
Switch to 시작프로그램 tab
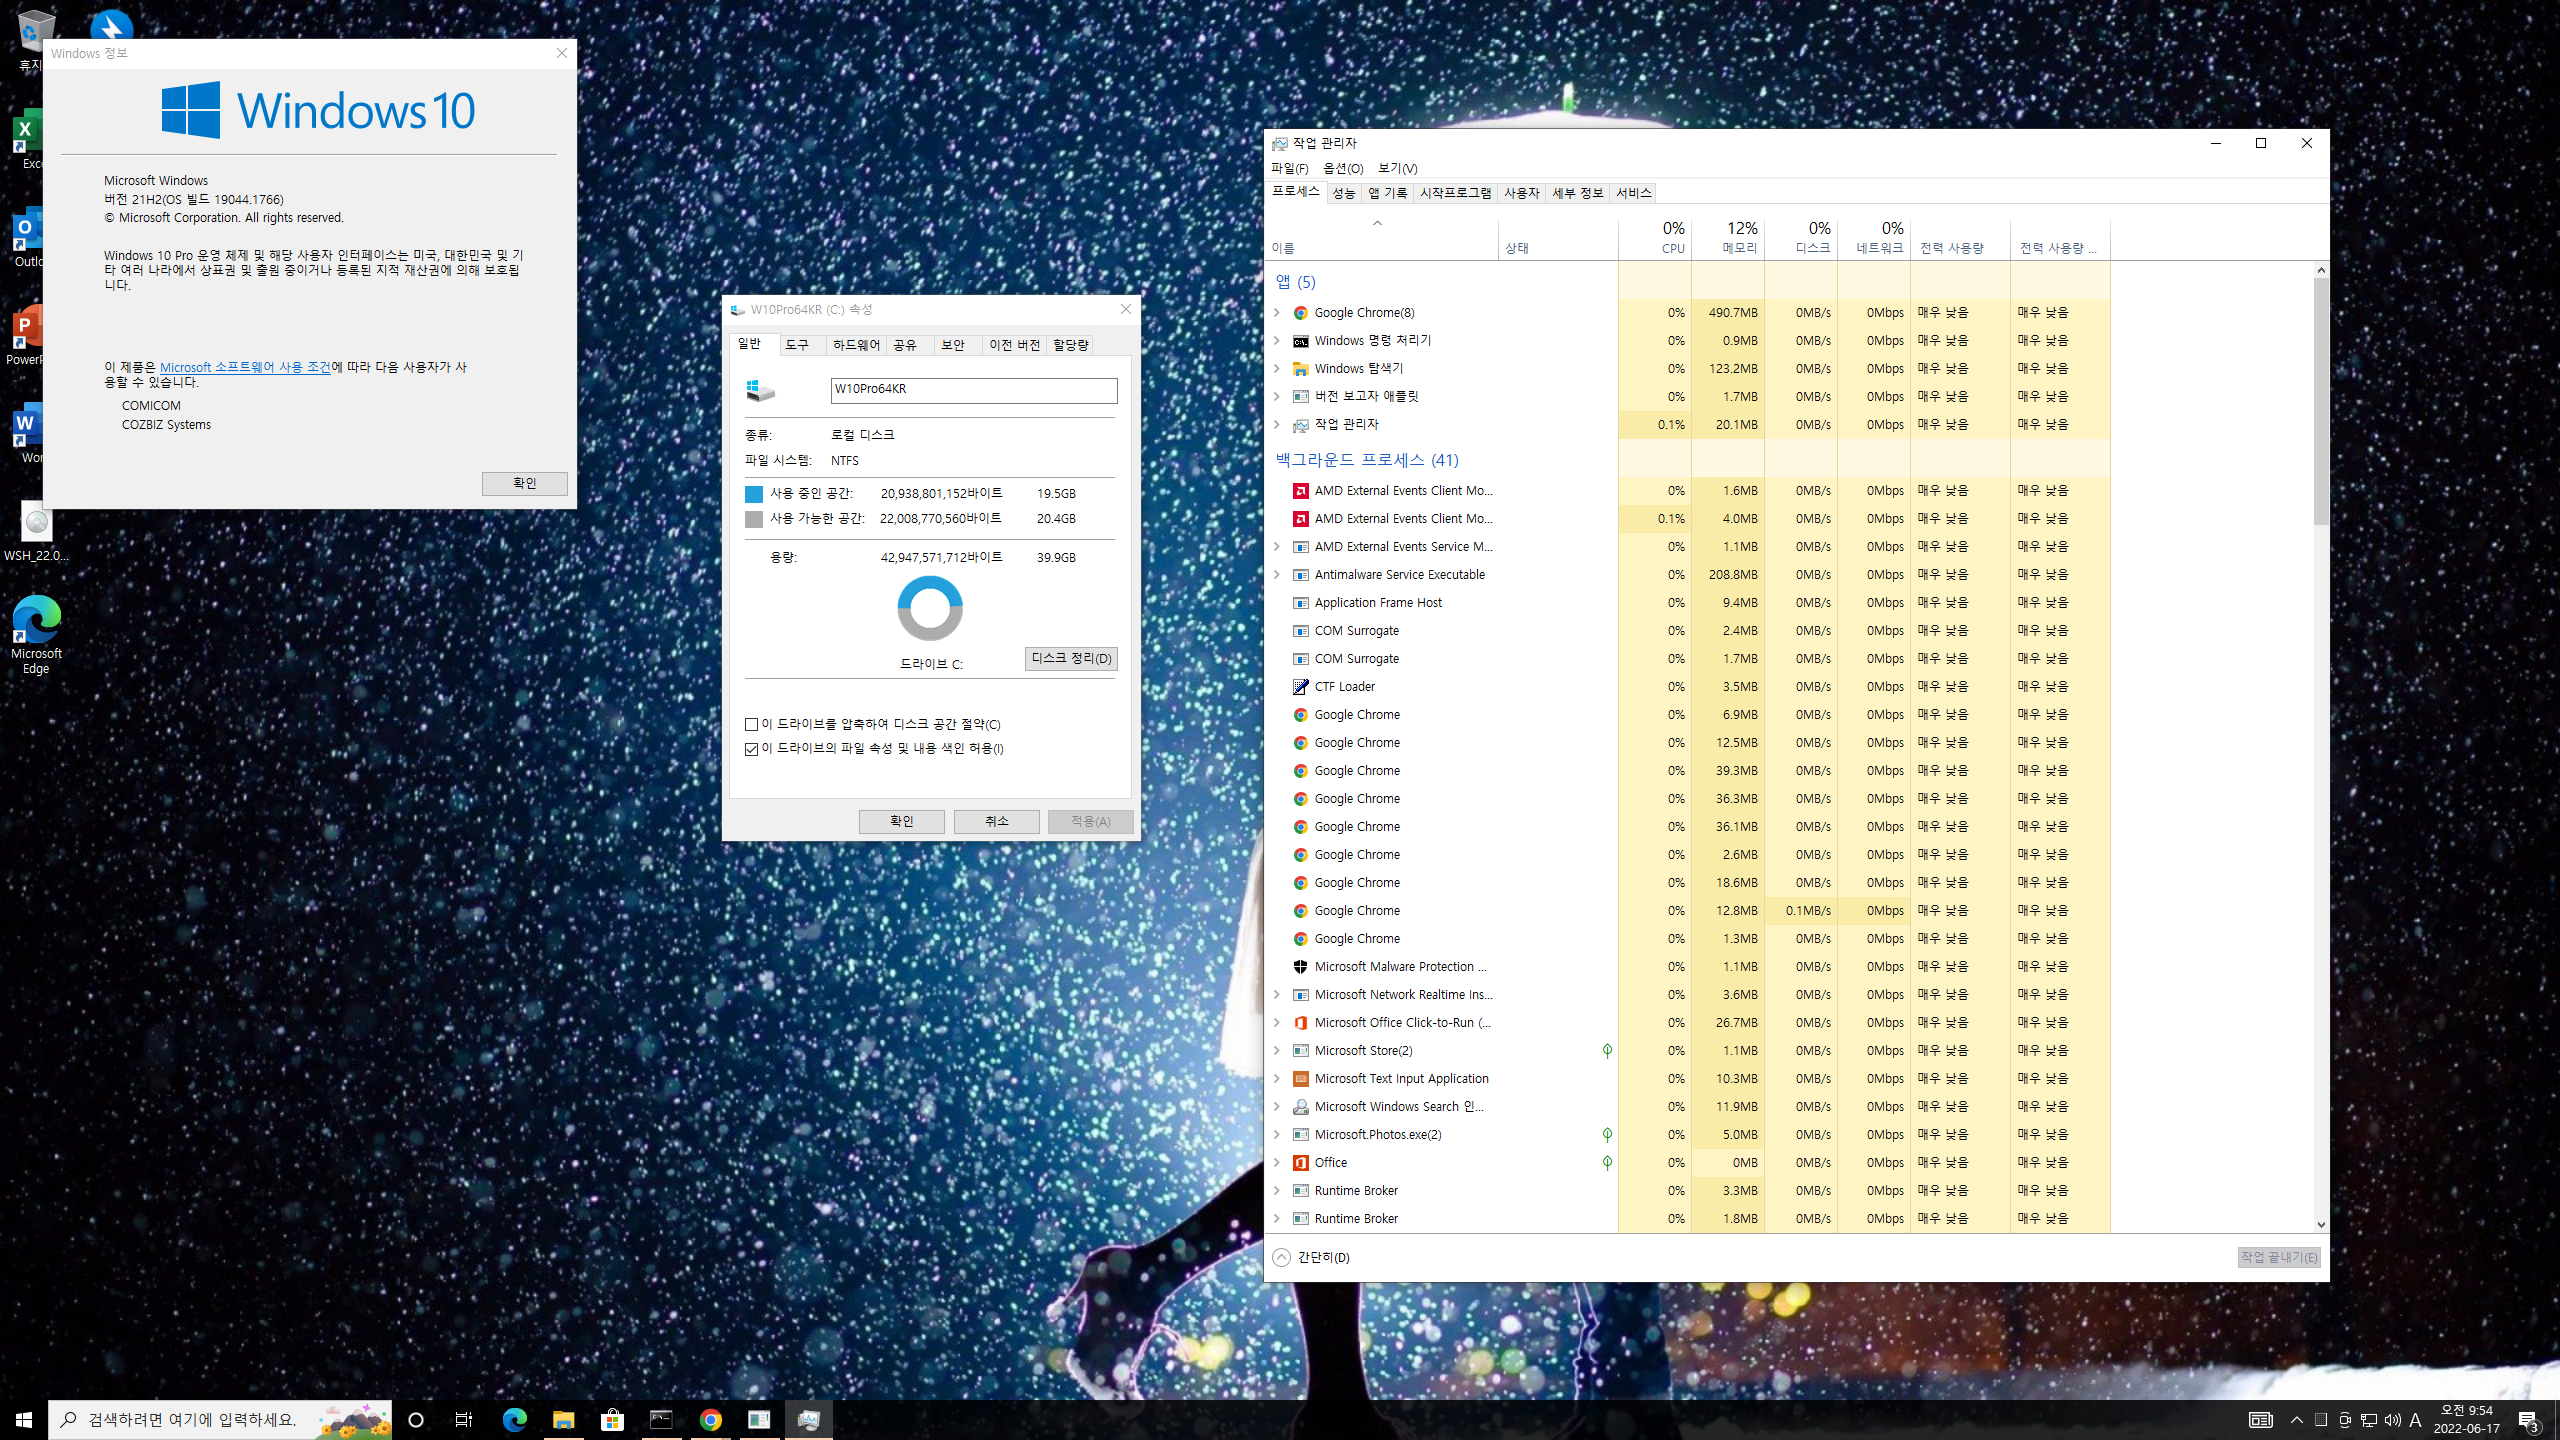[1455, 193]
